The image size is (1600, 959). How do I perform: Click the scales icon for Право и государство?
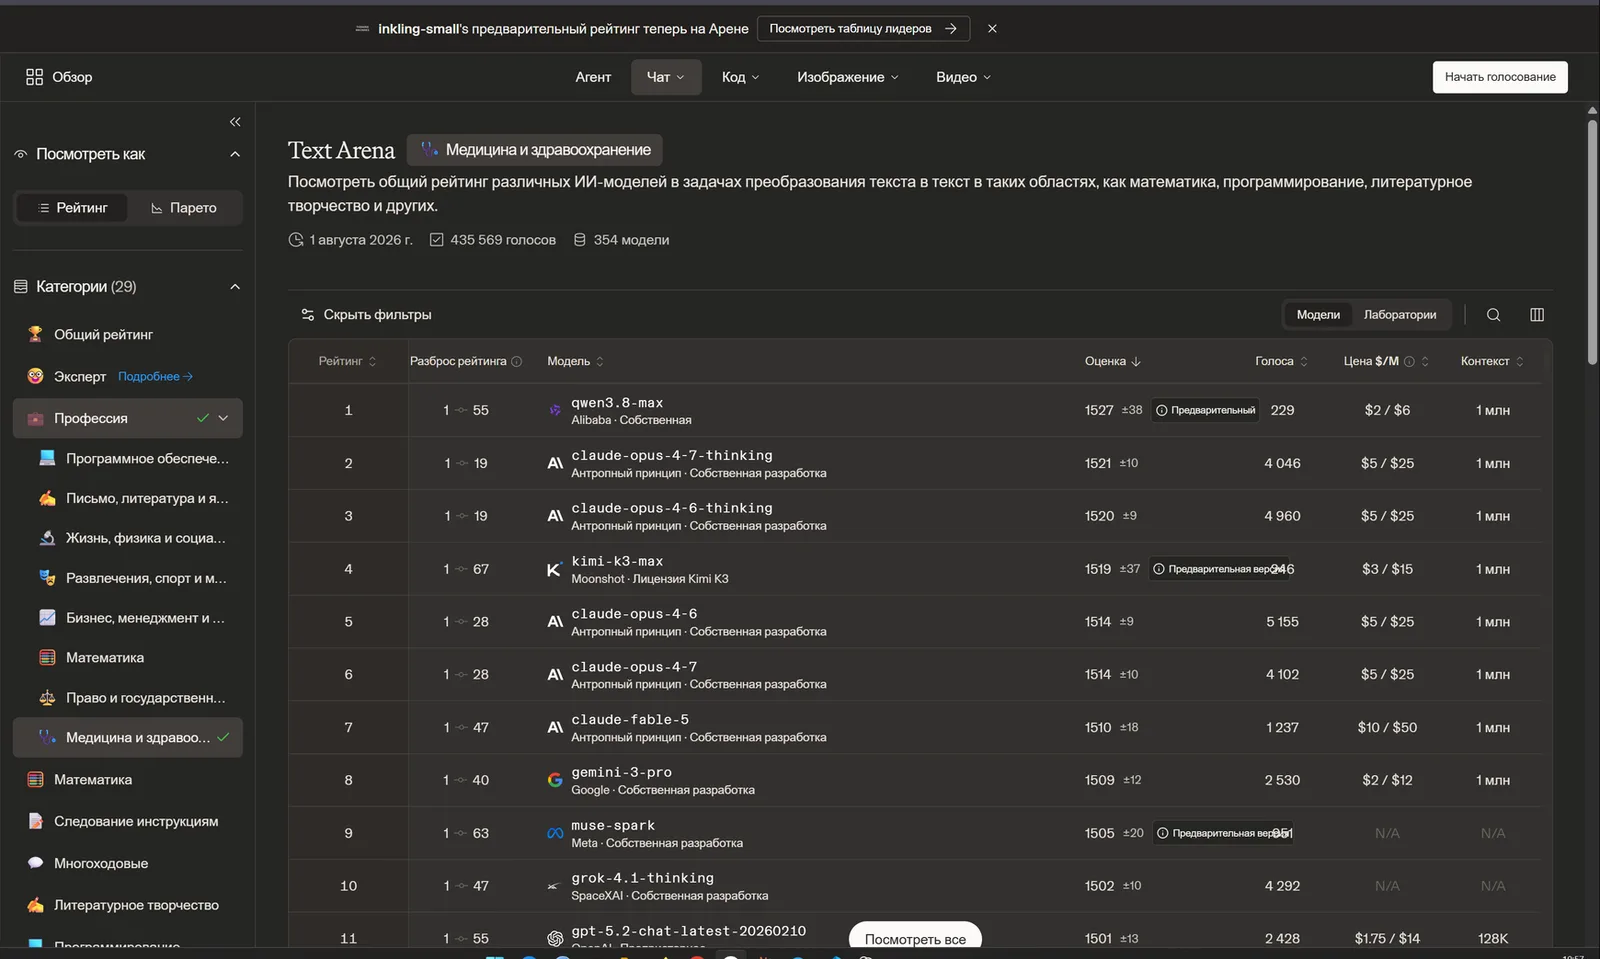pyautogui.click(x=47, y=698)
